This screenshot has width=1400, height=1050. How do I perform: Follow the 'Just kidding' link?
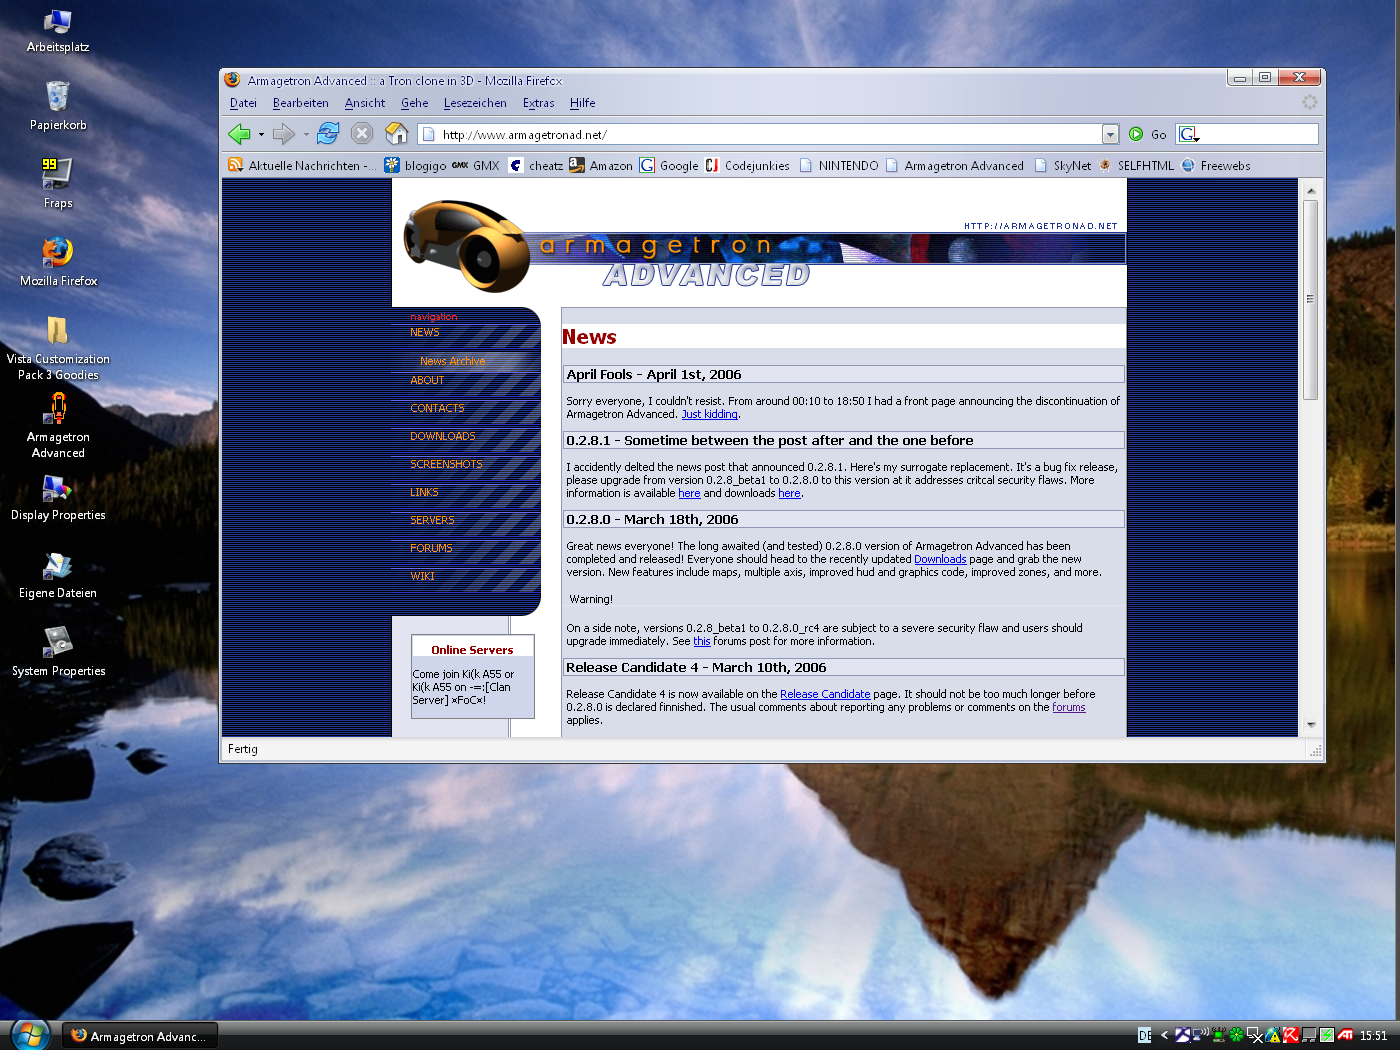(x=709, y=414)
